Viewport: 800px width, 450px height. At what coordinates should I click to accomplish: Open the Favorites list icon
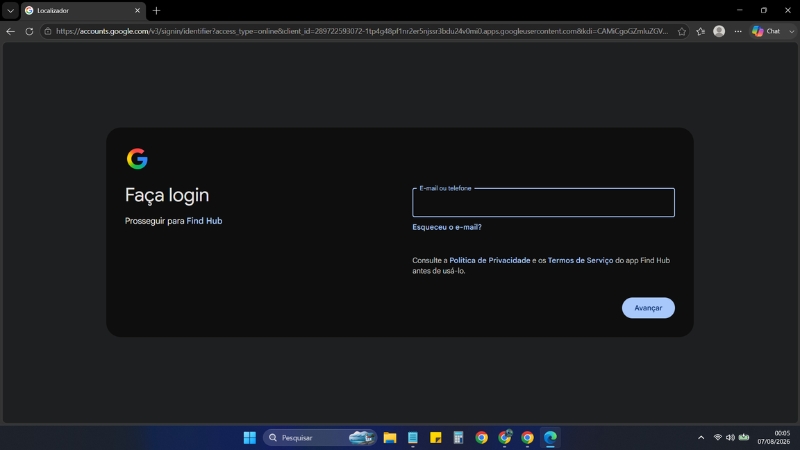[701, 31]
